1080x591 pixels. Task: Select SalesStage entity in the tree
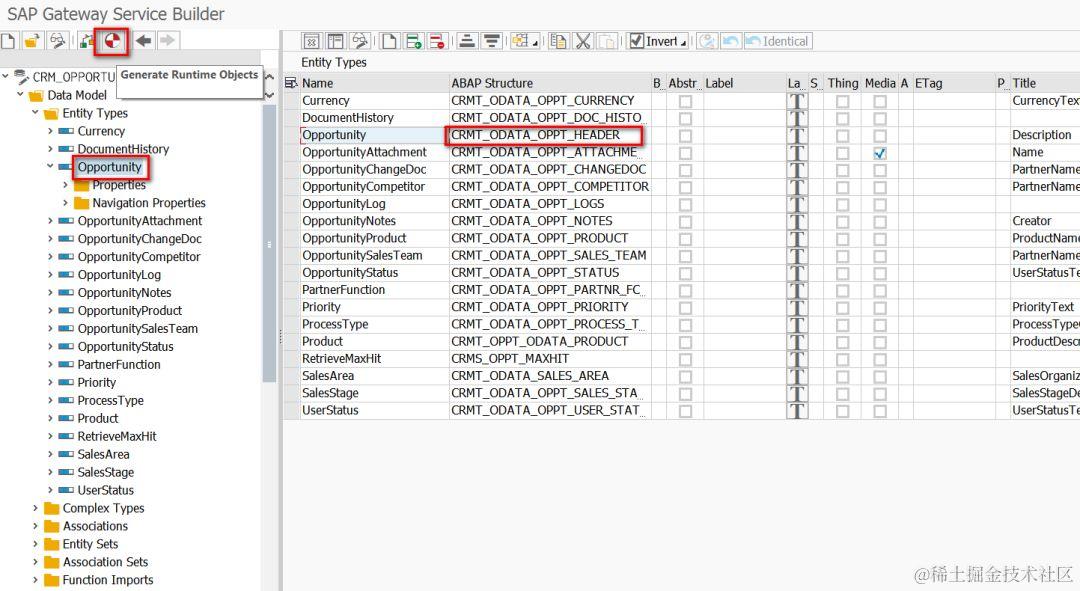click(x=105, y=472)
